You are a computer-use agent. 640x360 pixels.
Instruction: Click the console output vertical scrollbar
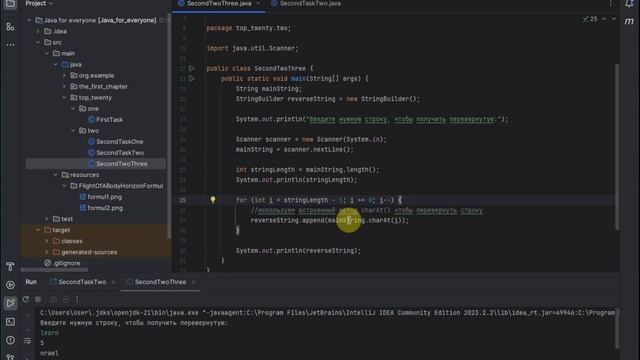pyautogui.click(x=617, y=329)
